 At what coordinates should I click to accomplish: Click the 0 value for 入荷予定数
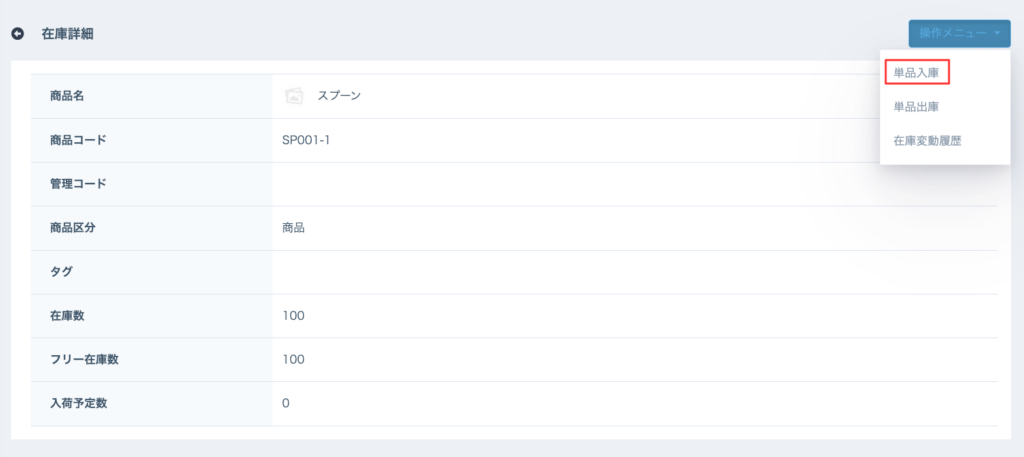point(286,404)
